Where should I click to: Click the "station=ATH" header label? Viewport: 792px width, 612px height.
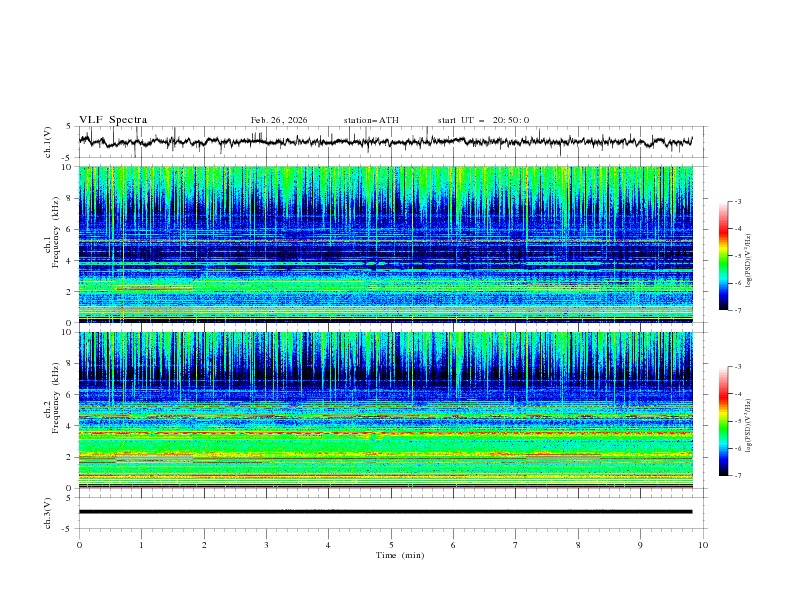point(371,120)
